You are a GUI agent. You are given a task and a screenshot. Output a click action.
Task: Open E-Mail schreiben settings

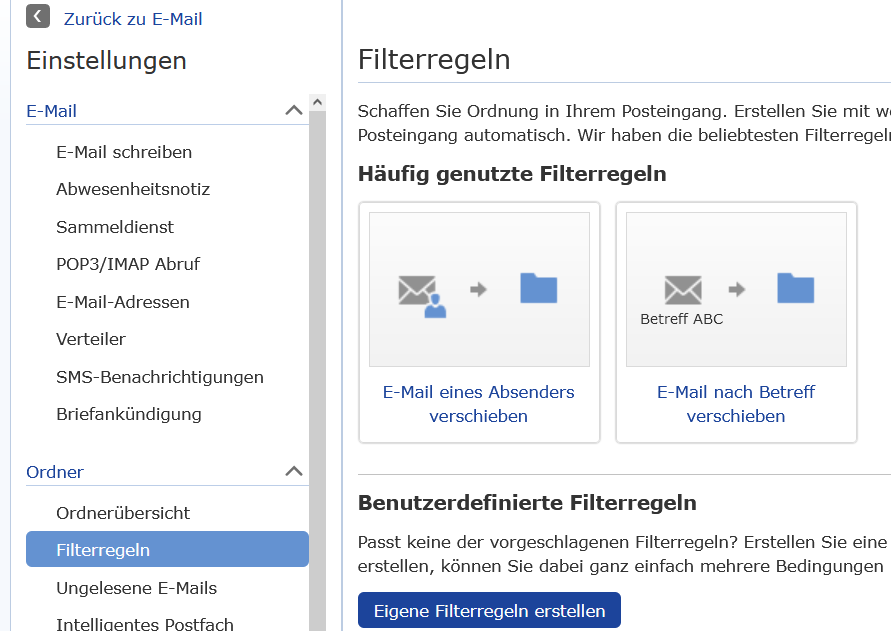tap(124, 152)
